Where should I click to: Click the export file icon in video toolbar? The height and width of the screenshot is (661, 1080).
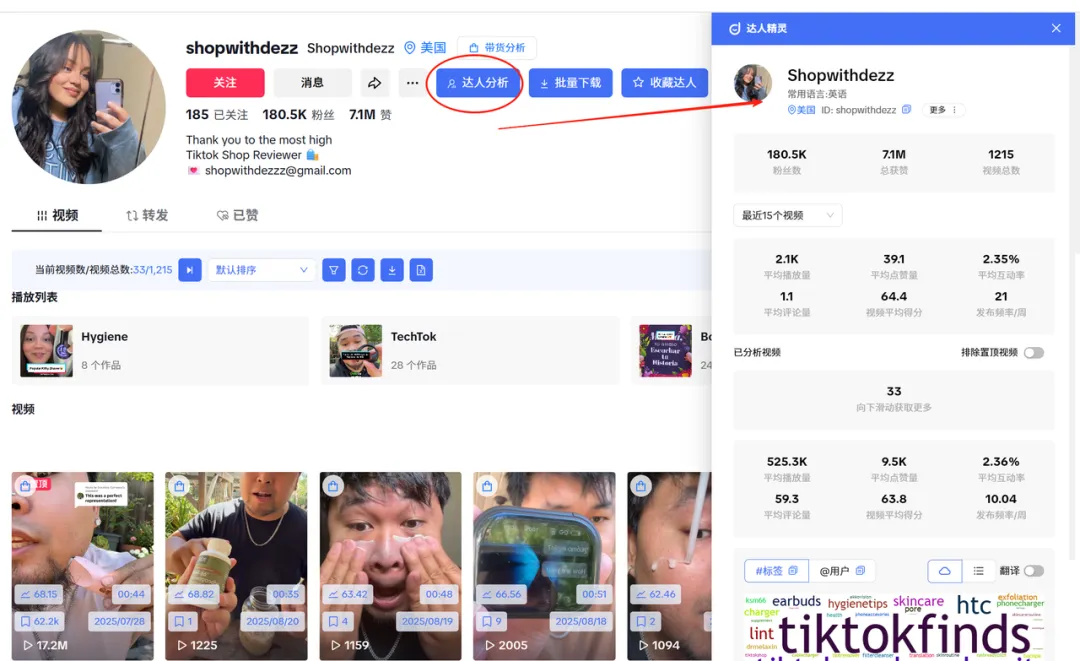421,270
